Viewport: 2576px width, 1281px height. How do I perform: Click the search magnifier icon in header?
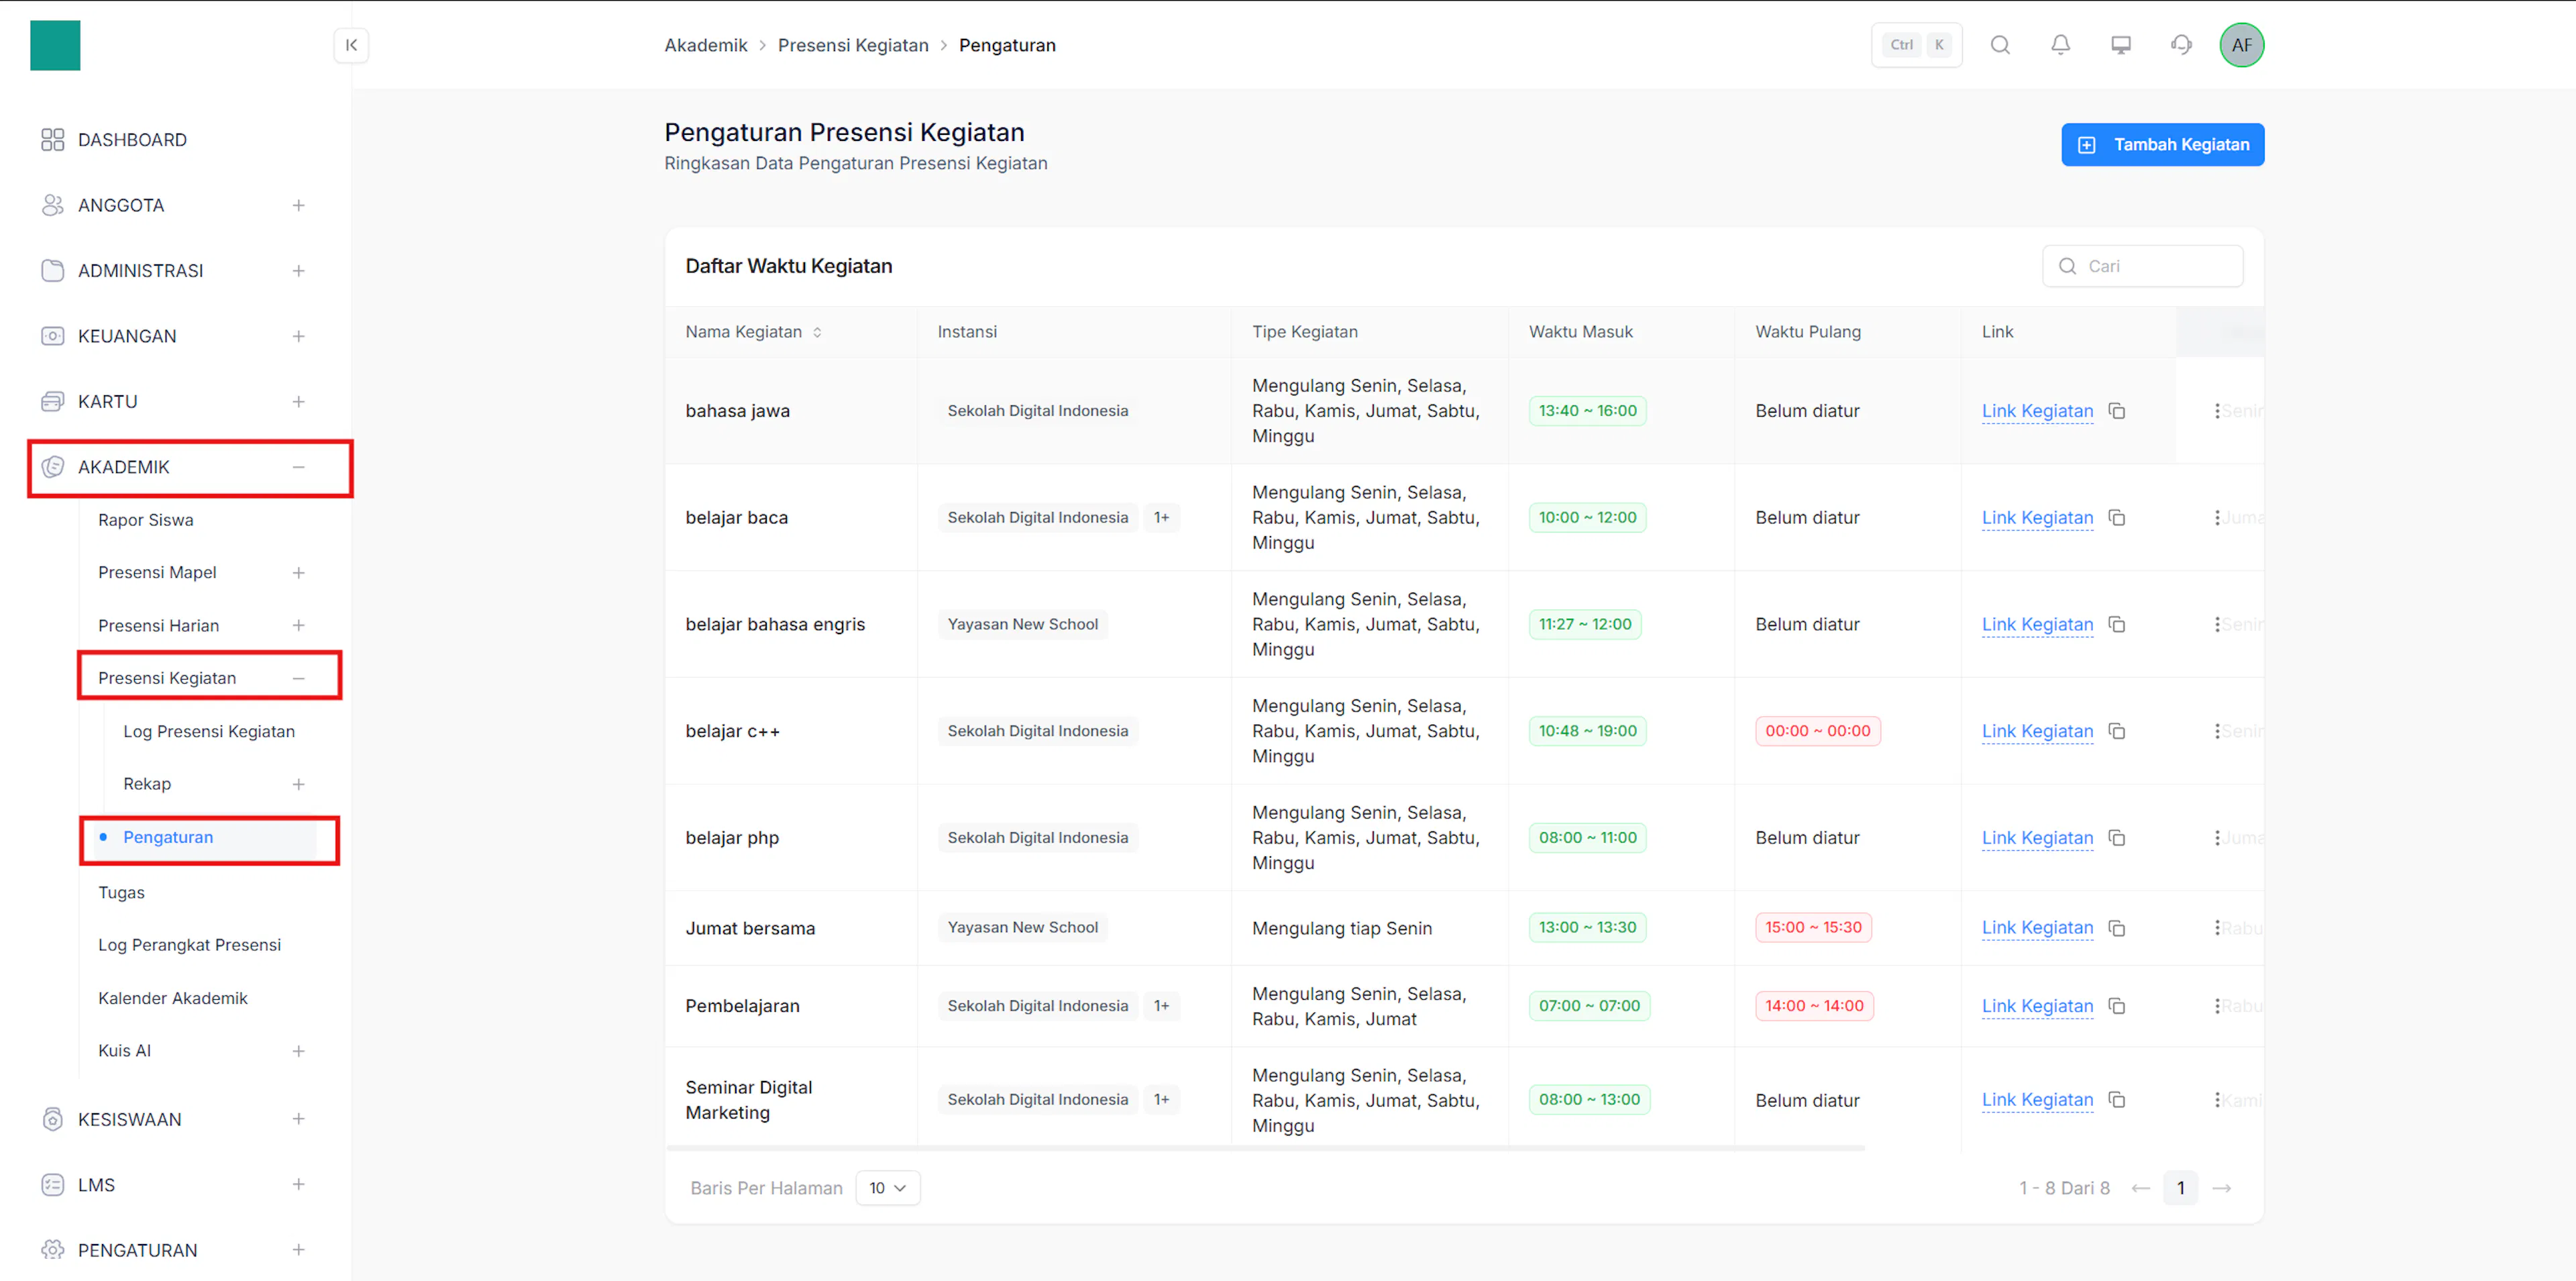click(2000, 45)
